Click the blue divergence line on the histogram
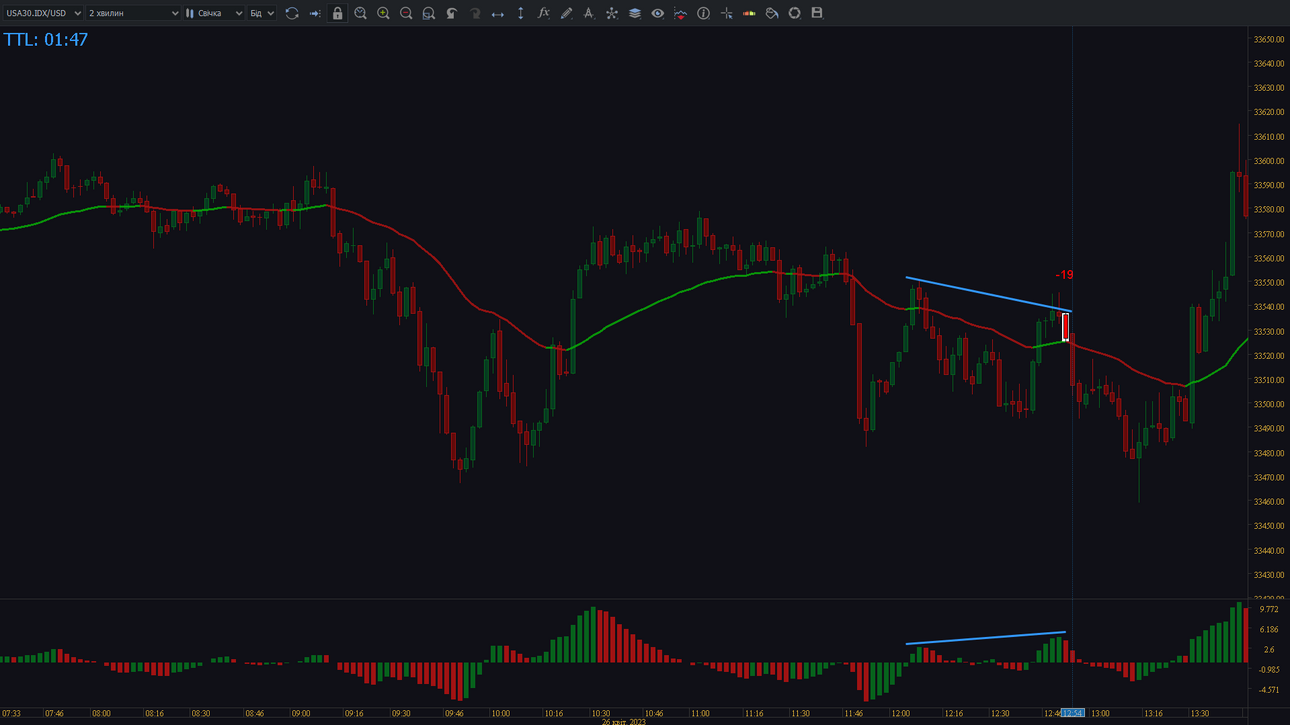 (x=986, y=638)
